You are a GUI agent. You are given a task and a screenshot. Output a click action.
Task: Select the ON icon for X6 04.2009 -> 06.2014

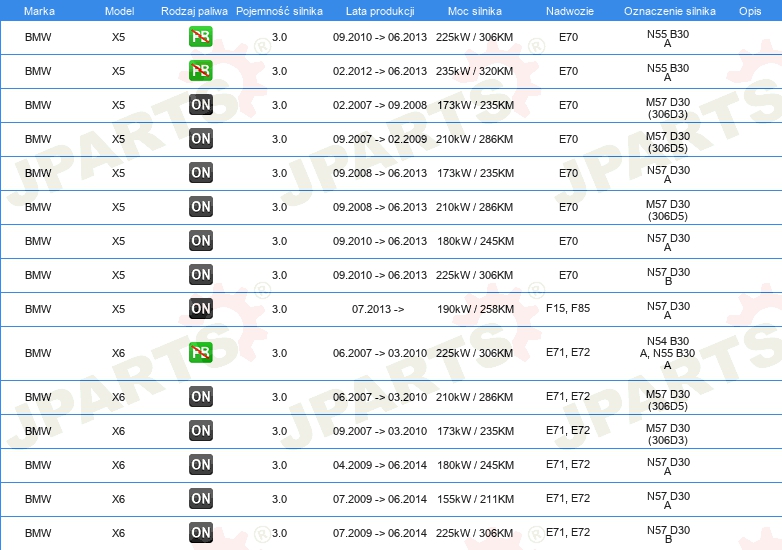200,464
